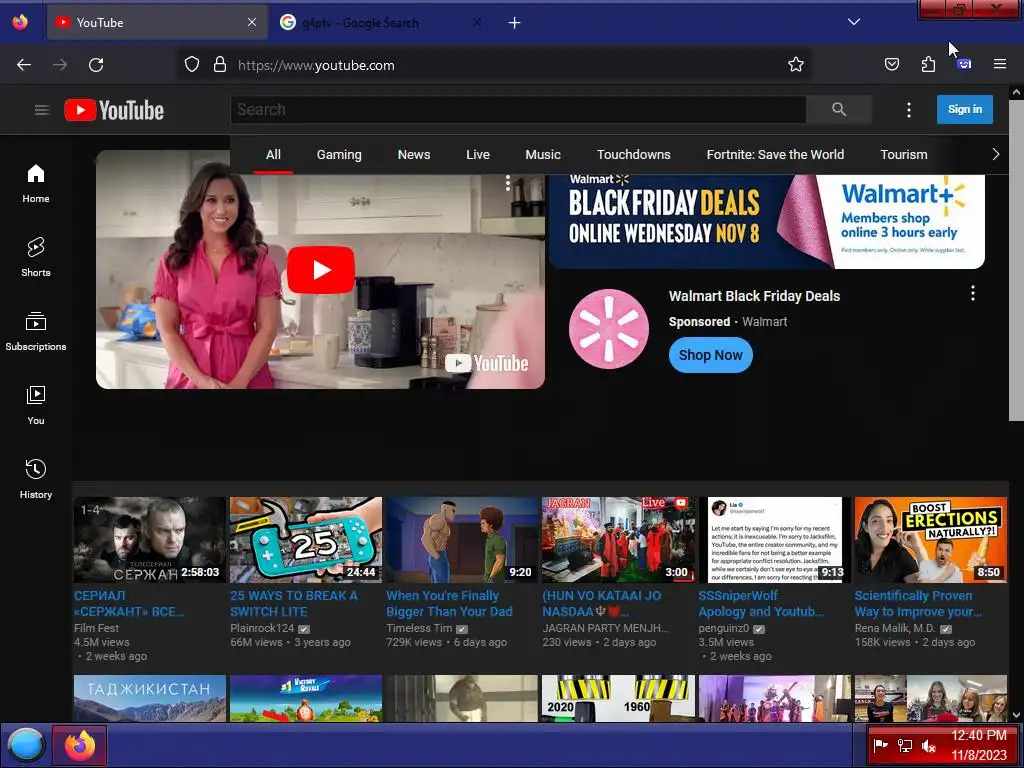Click the site security padlock icon
Screen dimensions: 1024x768
point(220,65)
